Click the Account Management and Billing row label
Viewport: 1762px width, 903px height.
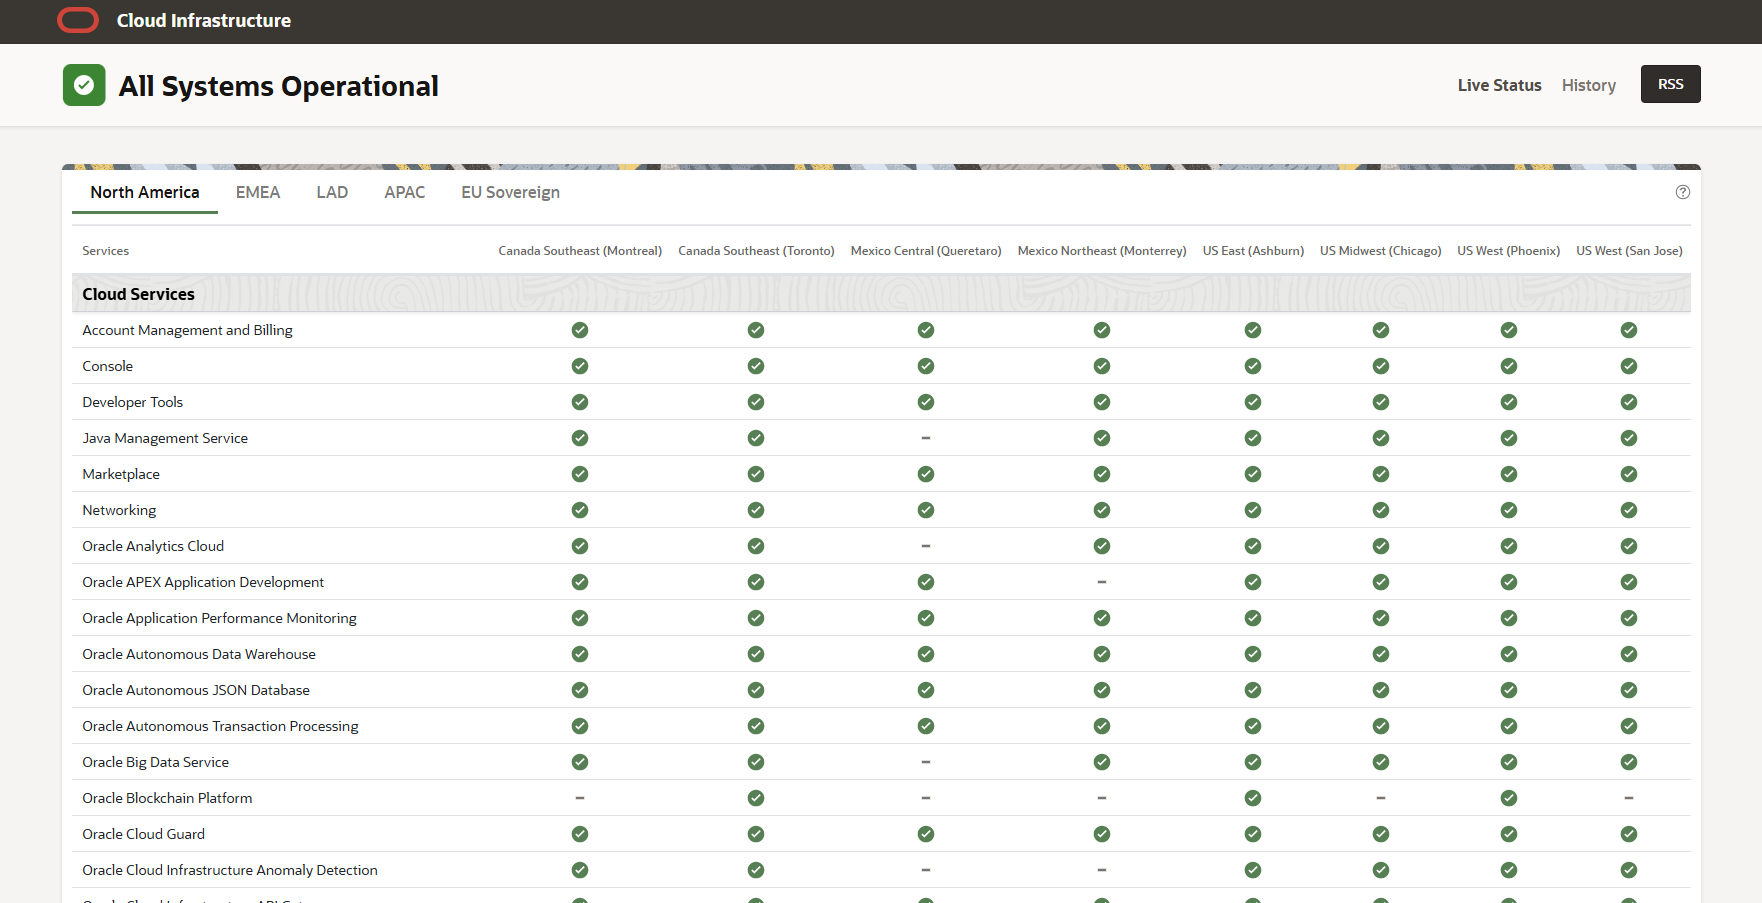[x=187, y=330]
